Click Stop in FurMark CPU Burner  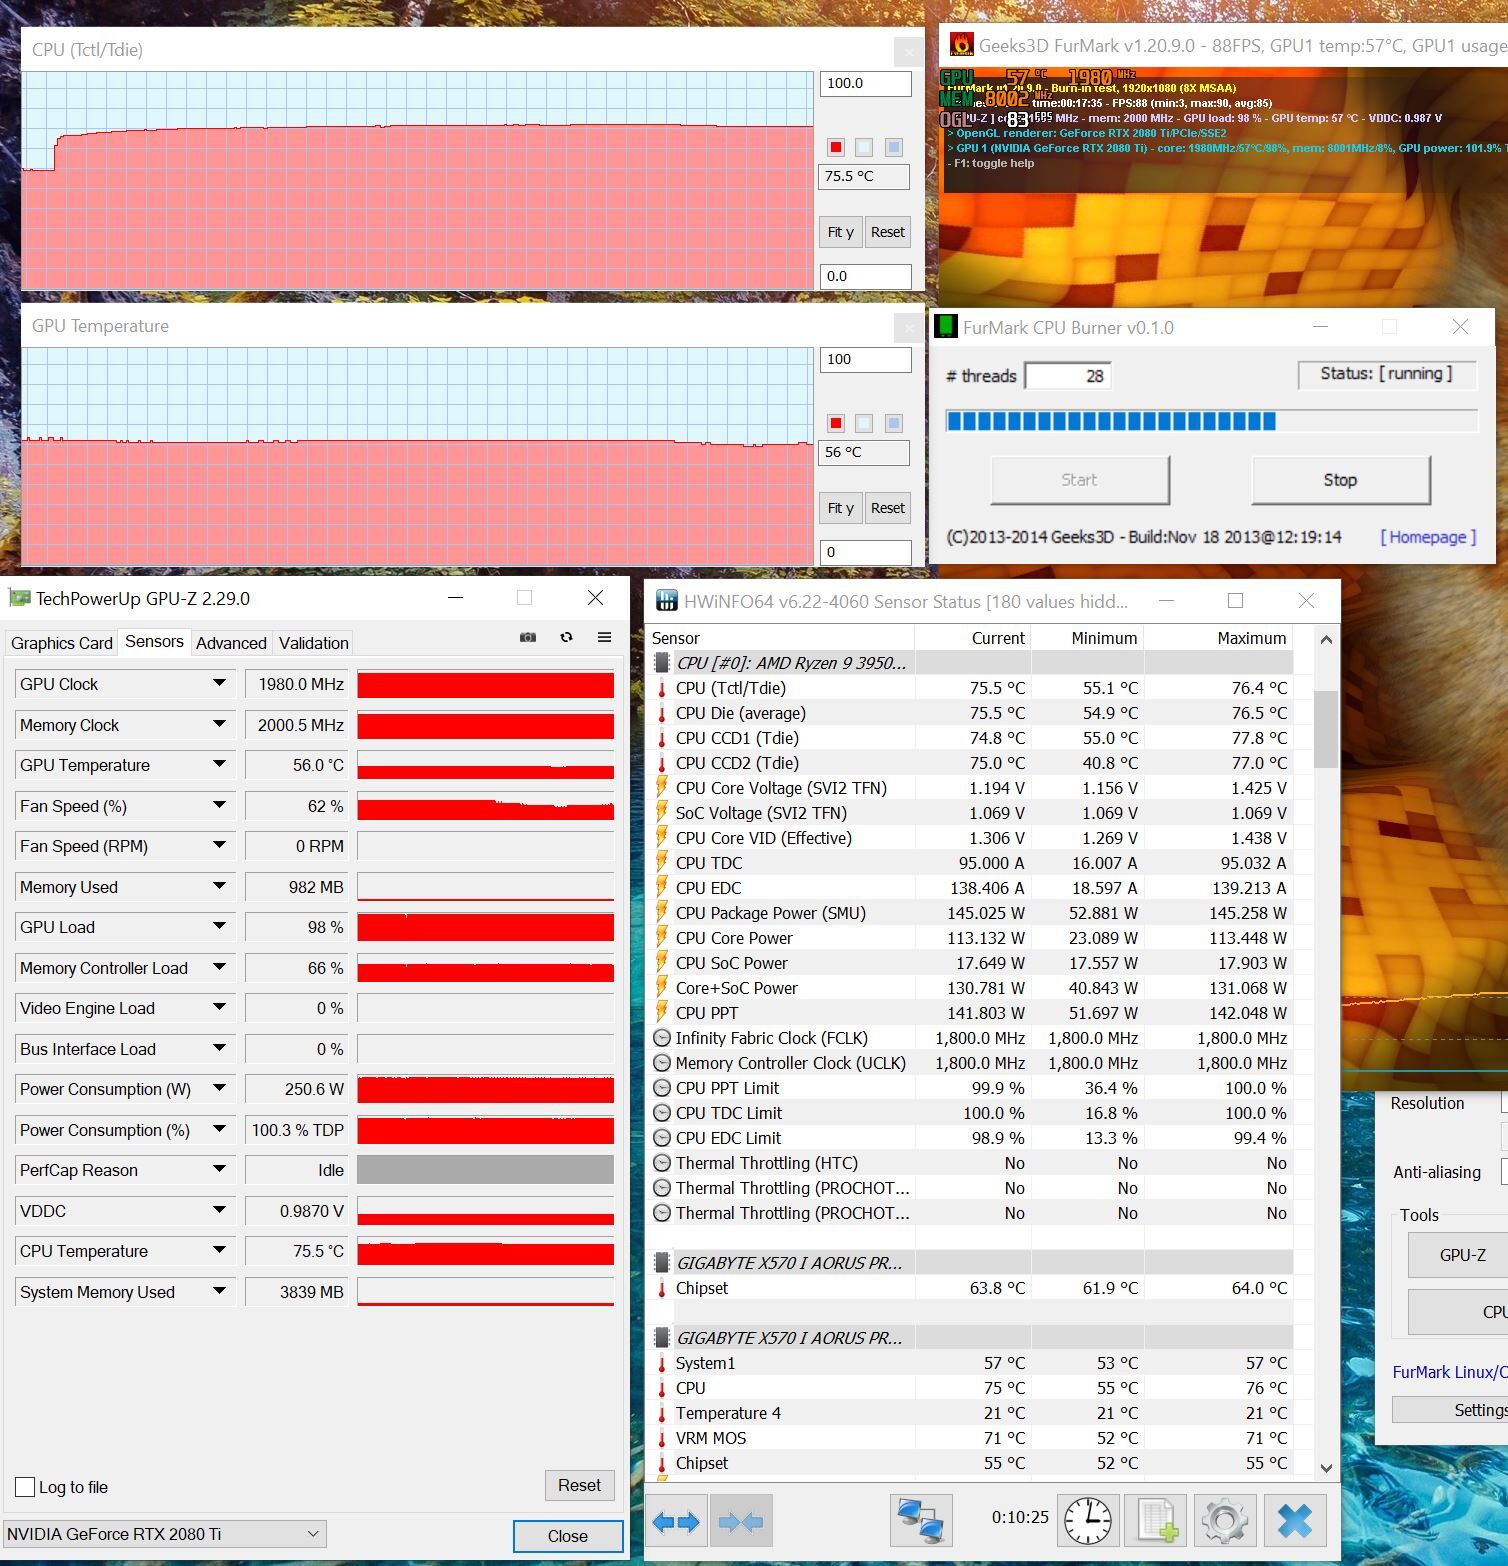pos(1340,480)
